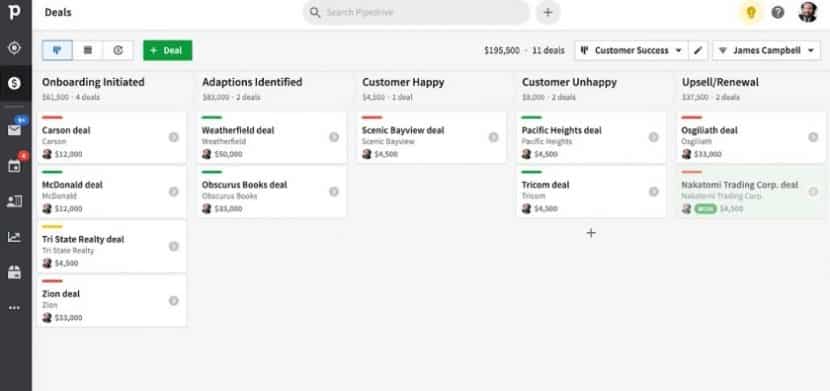Open the Weatherfield deal card

[x=272, y=138]
